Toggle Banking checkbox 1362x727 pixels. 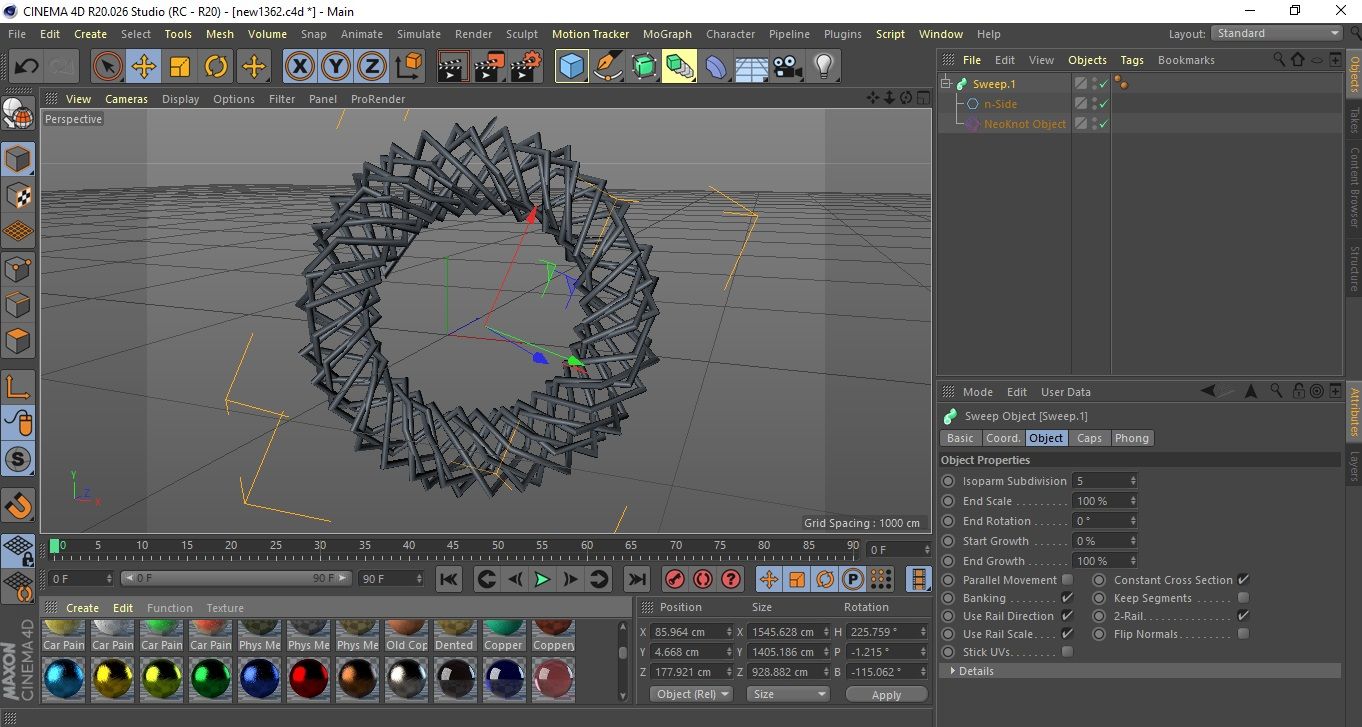point(1067,598)
